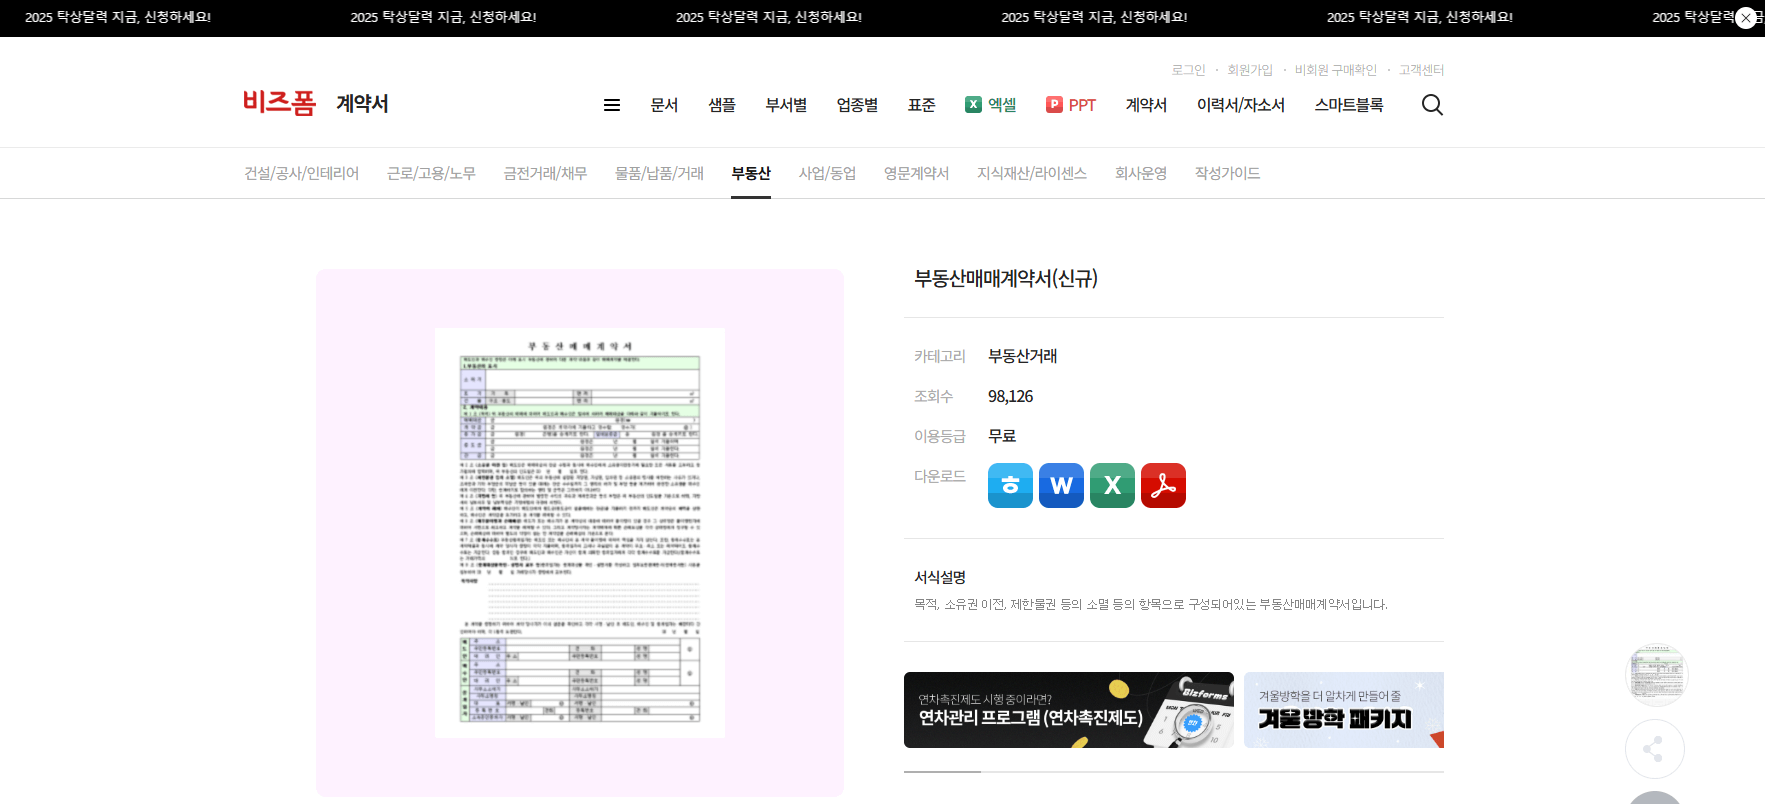Click the view count 98,126

[1010, 396]
